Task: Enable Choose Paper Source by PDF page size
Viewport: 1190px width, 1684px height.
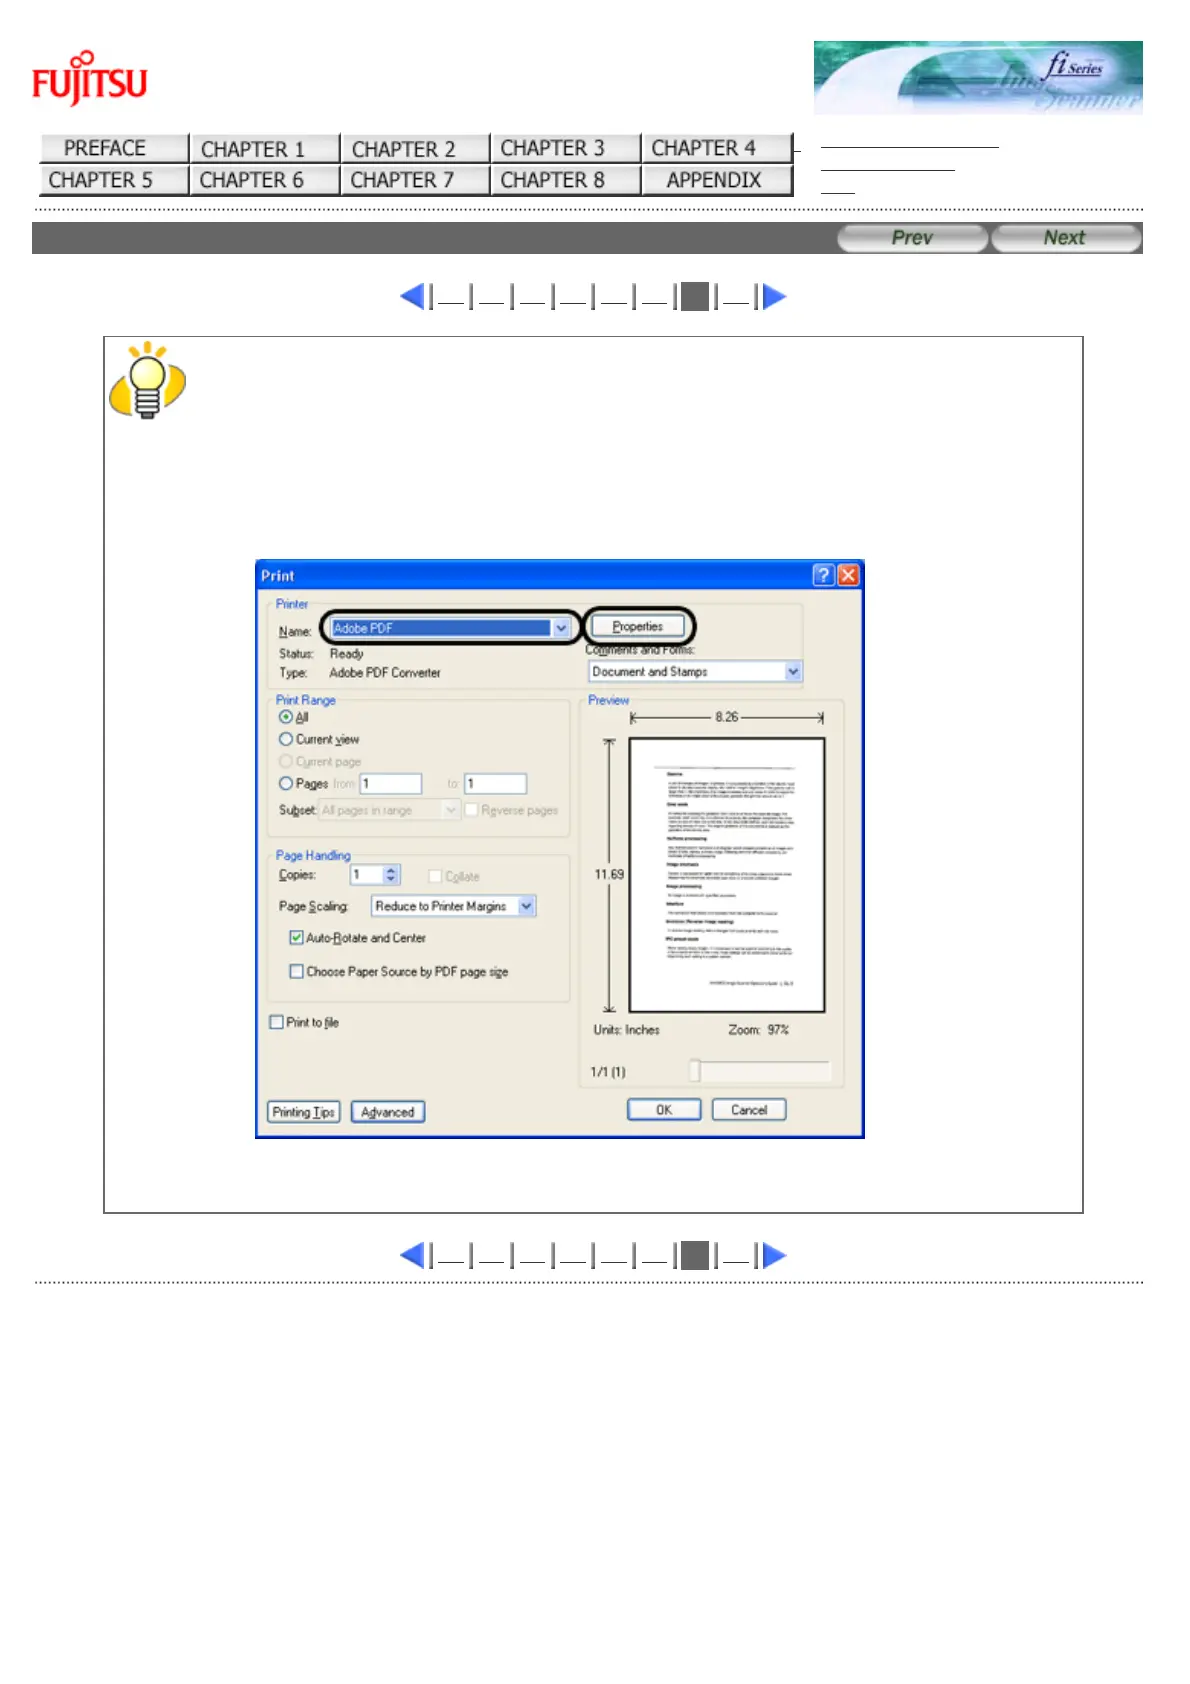Action: [296, 971]
